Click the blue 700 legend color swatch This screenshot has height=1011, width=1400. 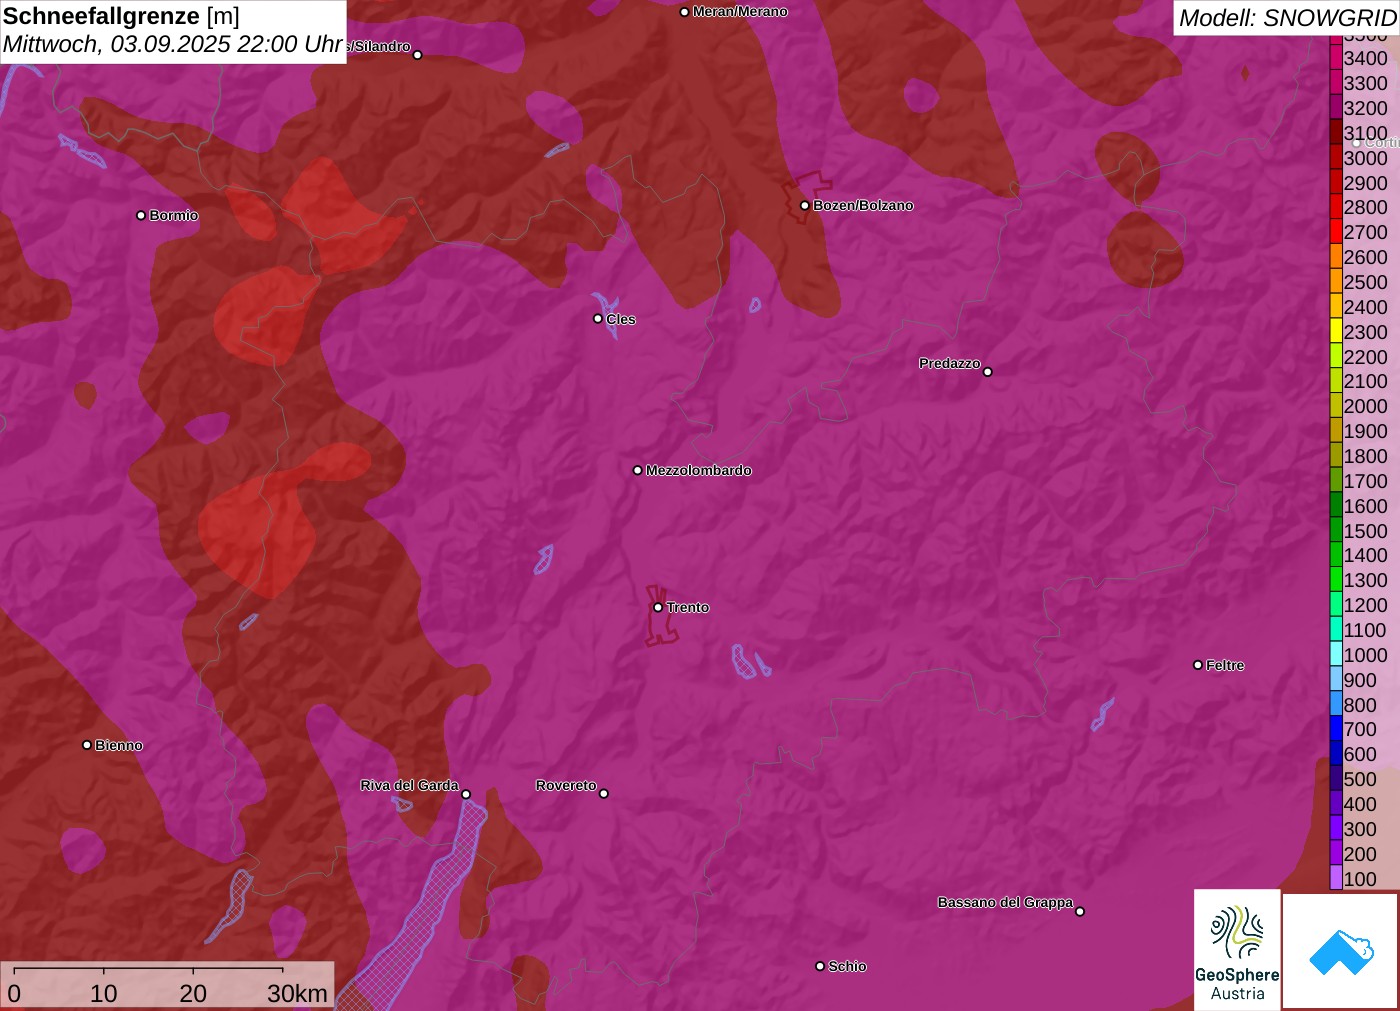click(1336, 729)
